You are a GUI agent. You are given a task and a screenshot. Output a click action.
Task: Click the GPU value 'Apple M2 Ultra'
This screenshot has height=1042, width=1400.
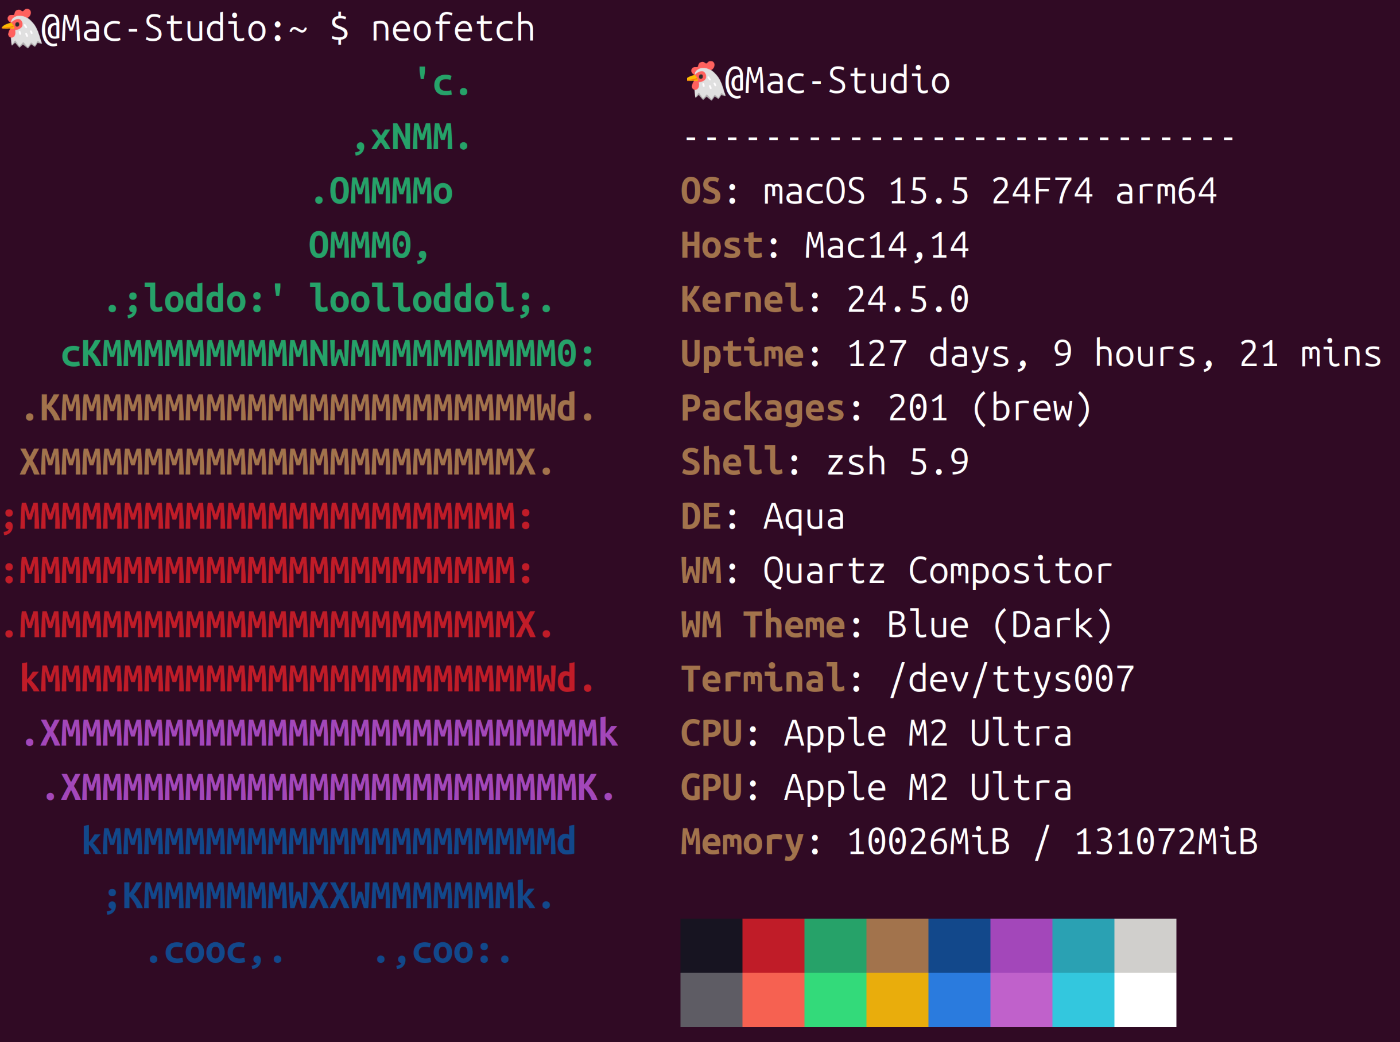click(928, 788)
